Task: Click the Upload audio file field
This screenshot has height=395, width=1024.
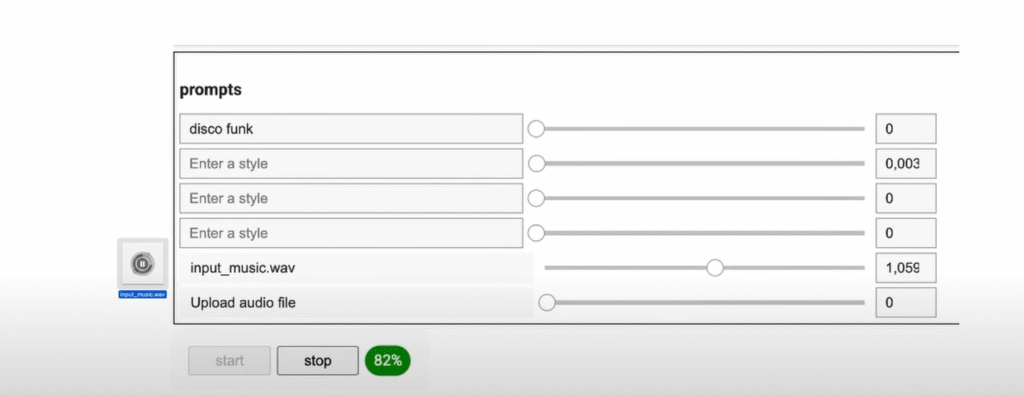Action: (x=357, y=302)
